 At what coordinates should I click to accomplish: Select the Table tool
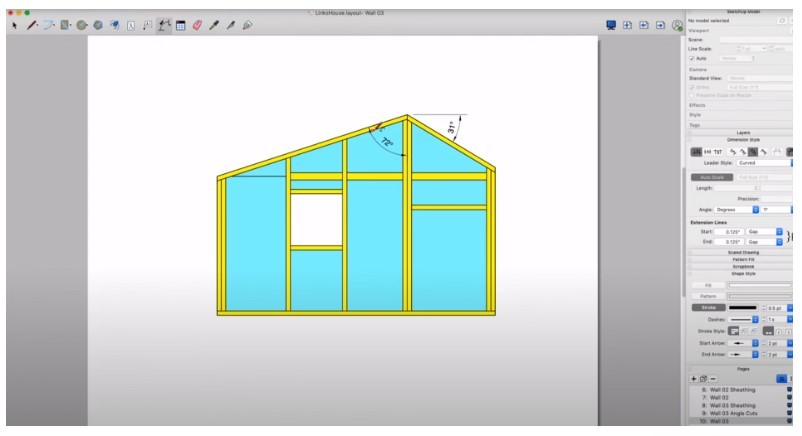pyautogui.click(x=181, y=26)
